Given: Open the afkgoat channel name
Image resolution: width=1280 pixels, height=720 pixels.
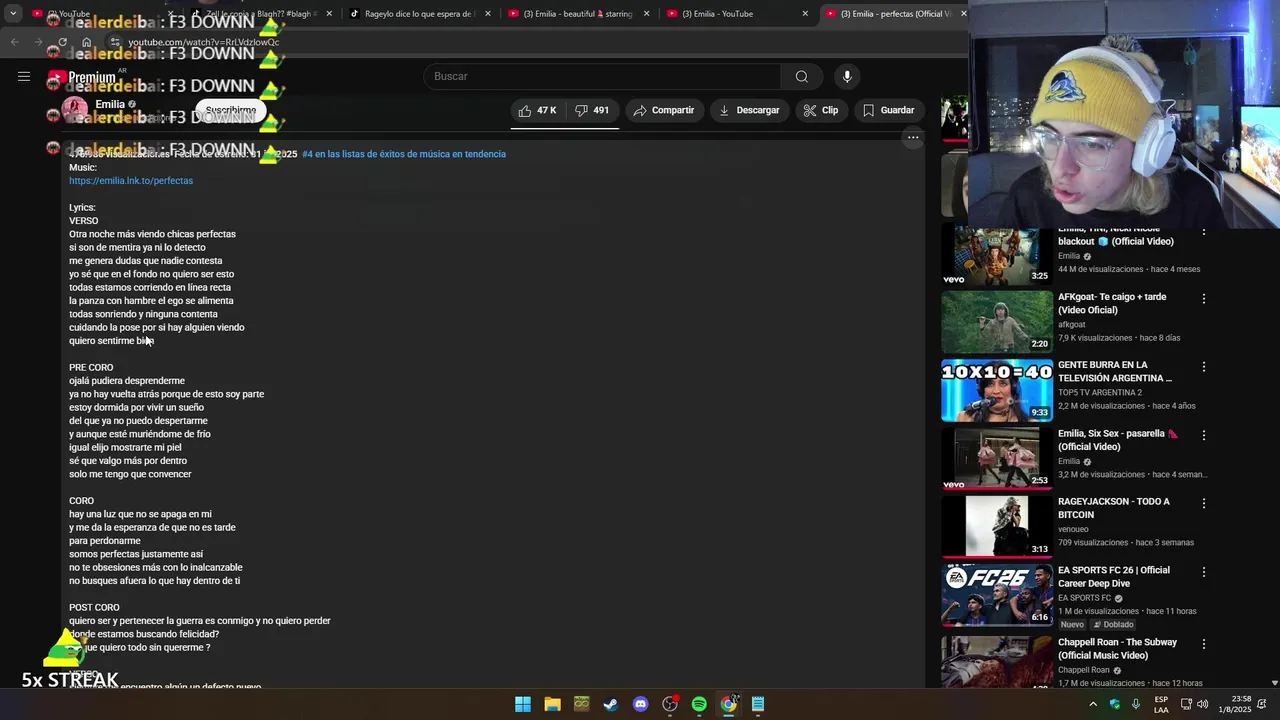Looking at the screenshot, I should [1072, 325].
